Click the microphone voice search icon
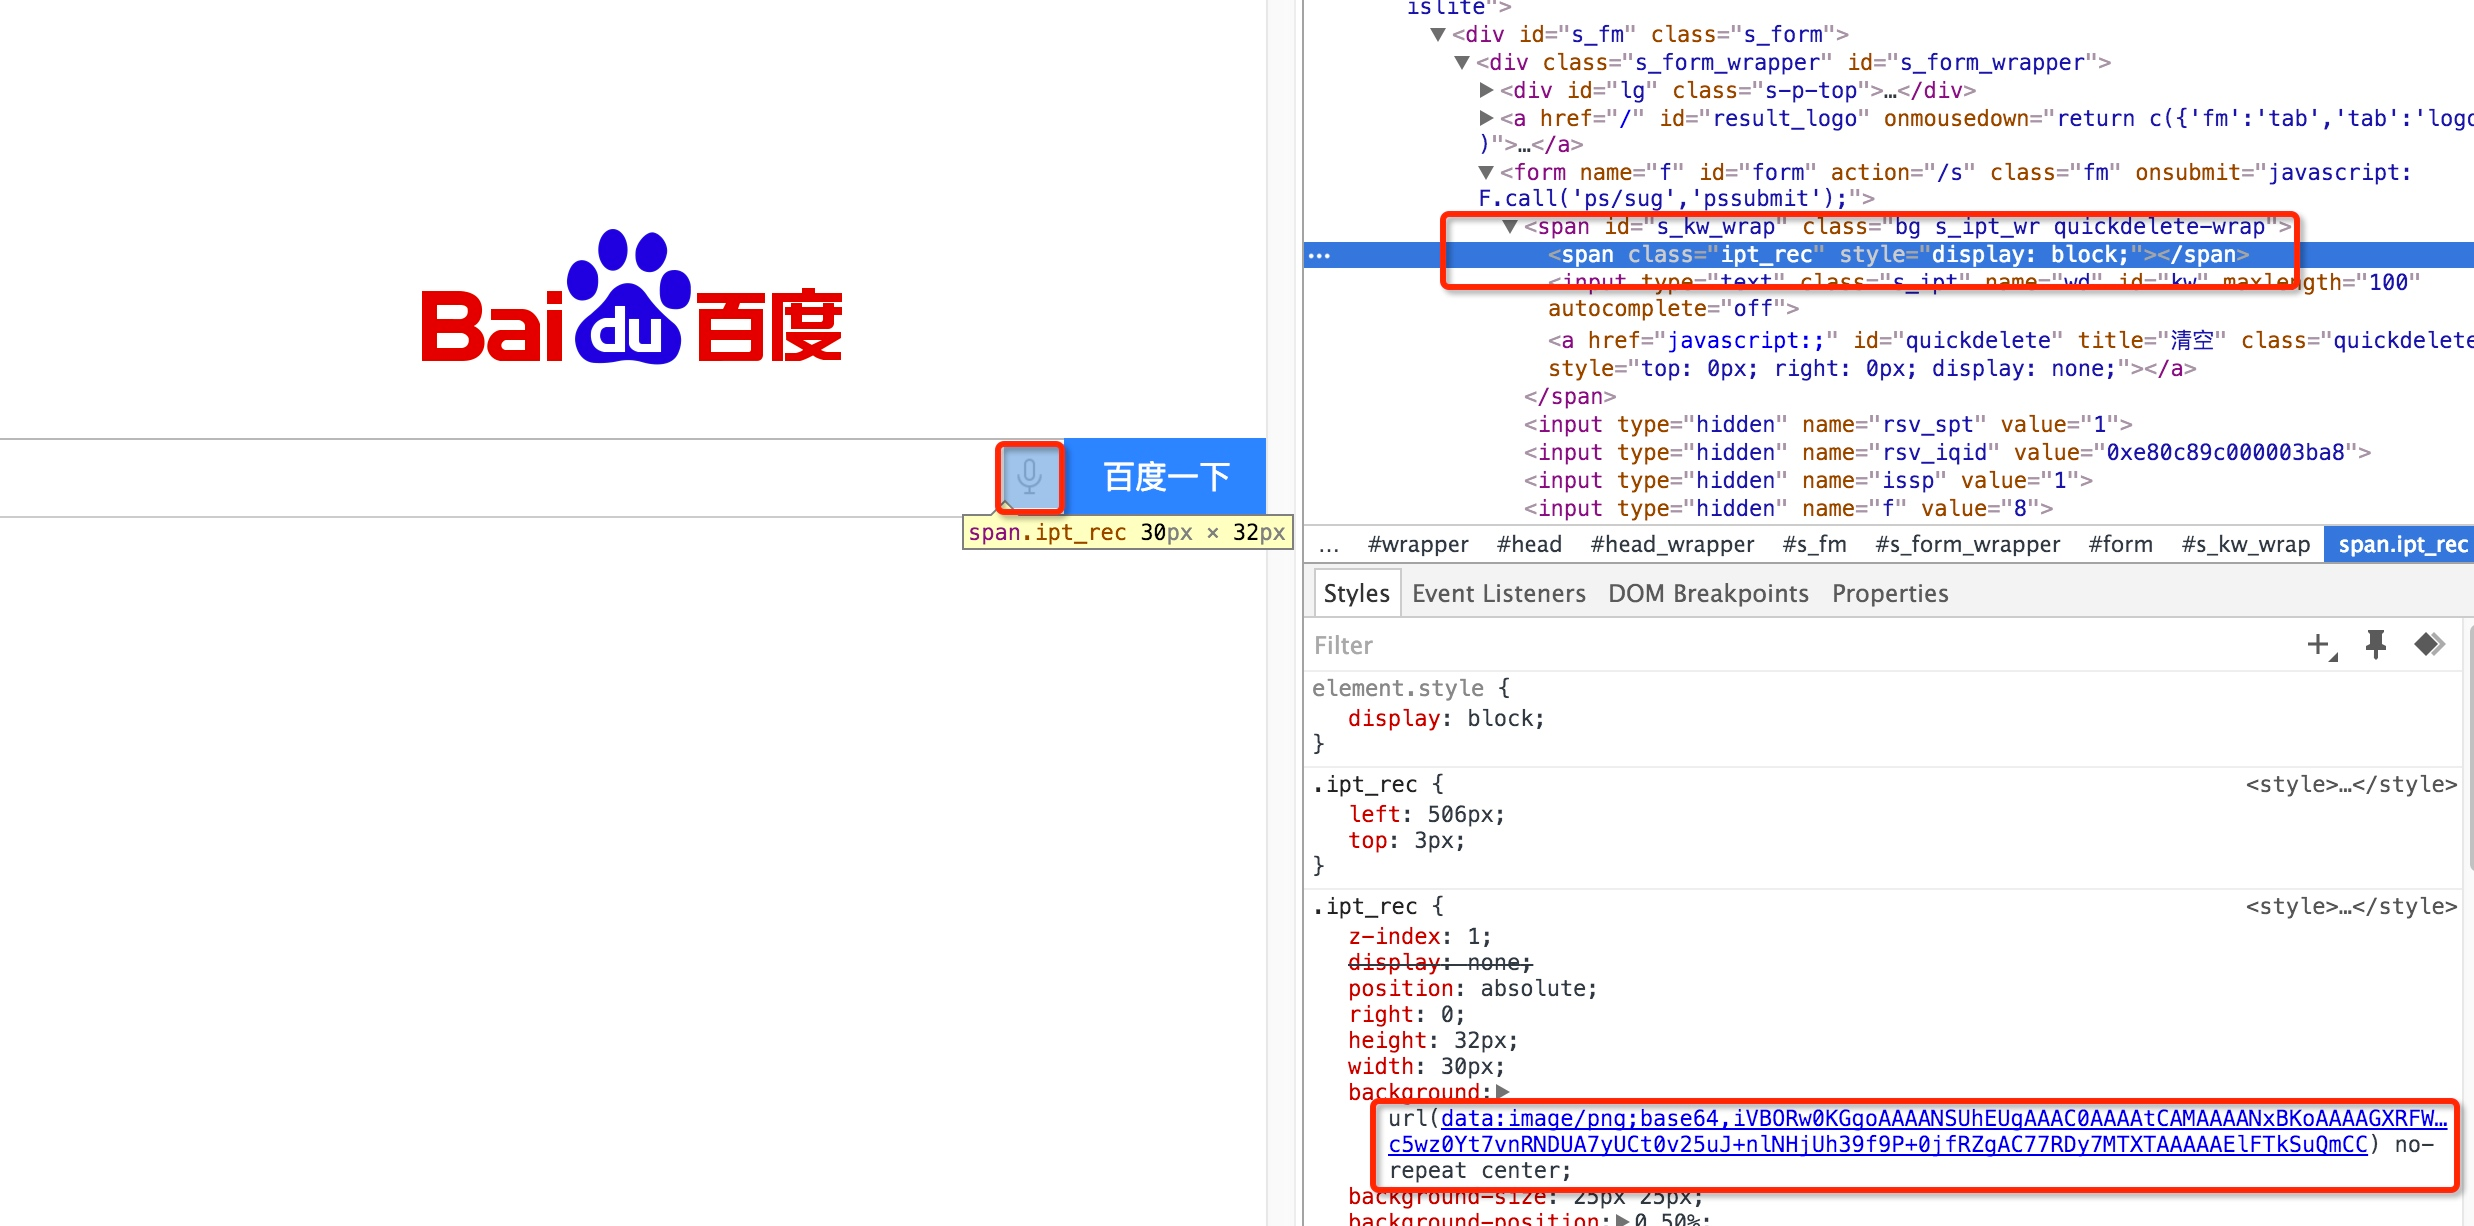The image size is (2474, 1226). click(1029, 477)
